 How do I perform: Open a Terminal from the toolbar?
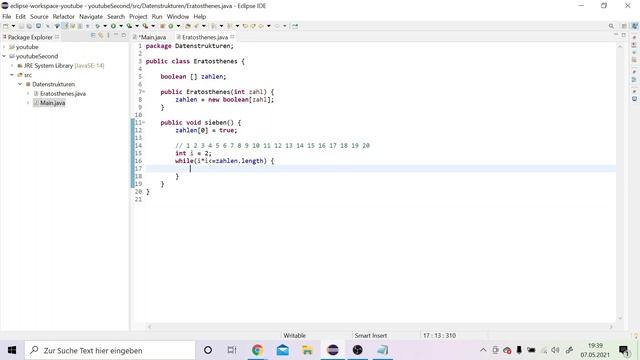38,26
